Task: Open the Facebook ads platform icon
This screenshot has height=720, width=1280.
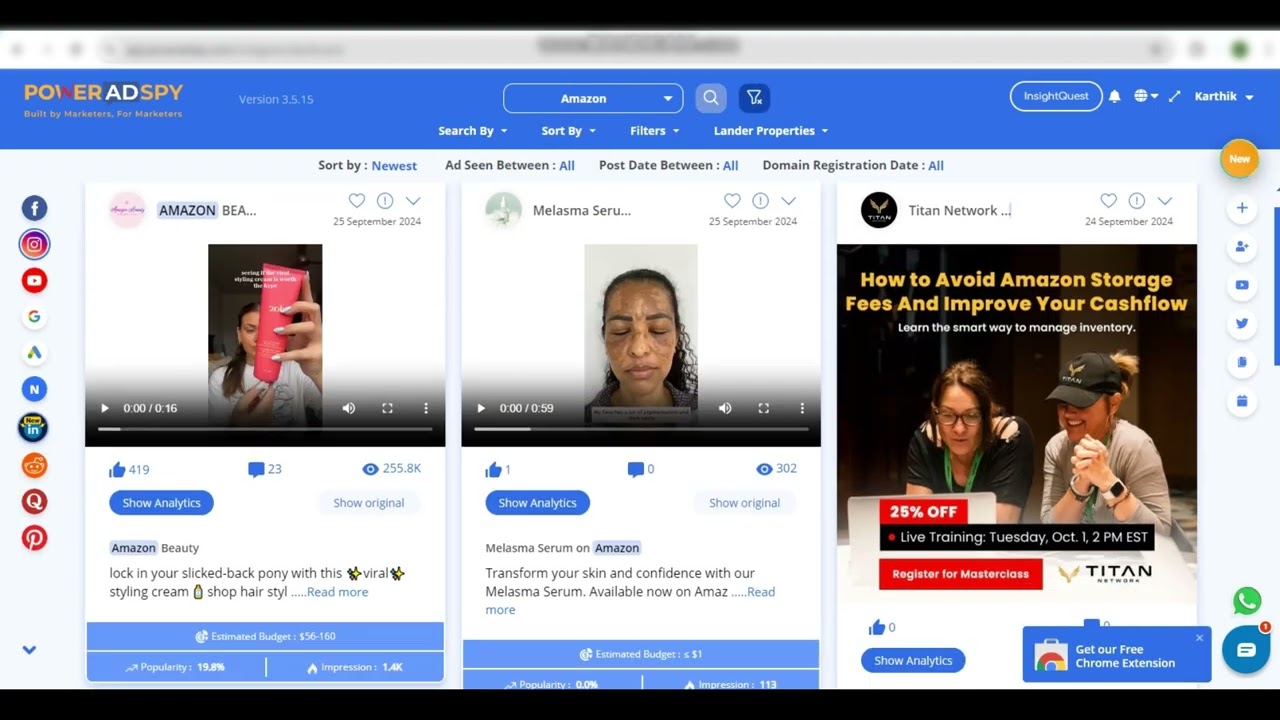Action: pos(34,208)
